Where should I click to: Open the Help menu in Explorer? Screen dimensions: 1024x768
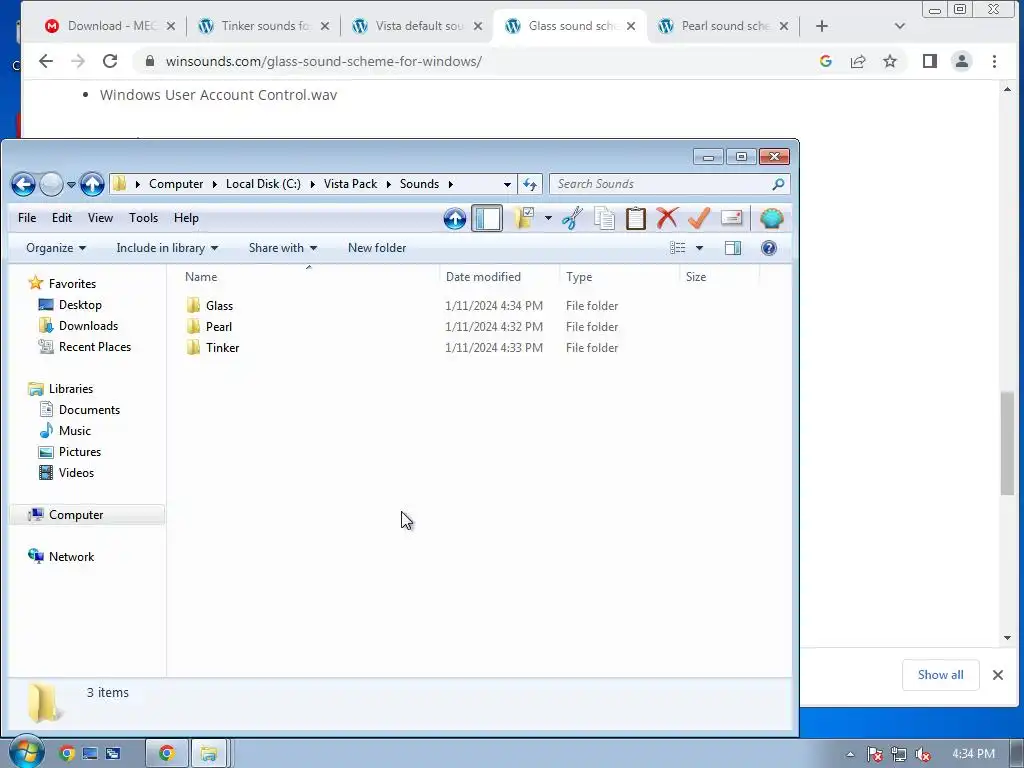[x=186, y=218]
